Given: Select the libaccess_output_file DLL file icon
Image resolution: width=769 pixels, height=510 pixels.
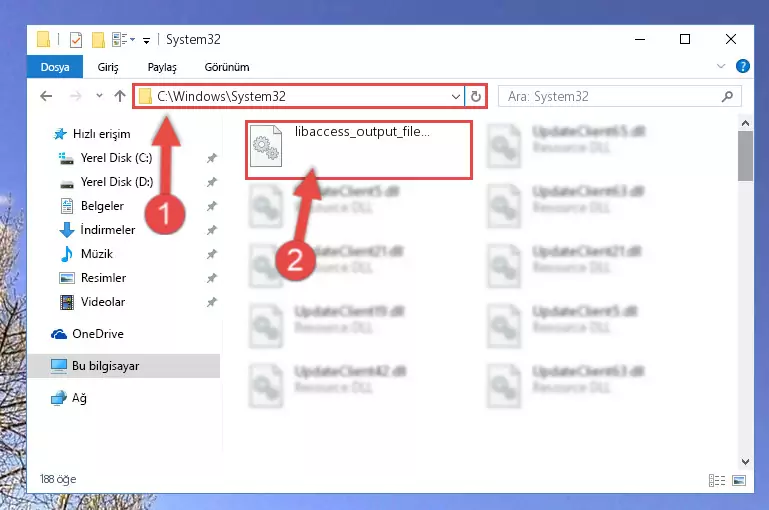Looking at the screenshot, I should pyautogui.click(x=266, y=146).
